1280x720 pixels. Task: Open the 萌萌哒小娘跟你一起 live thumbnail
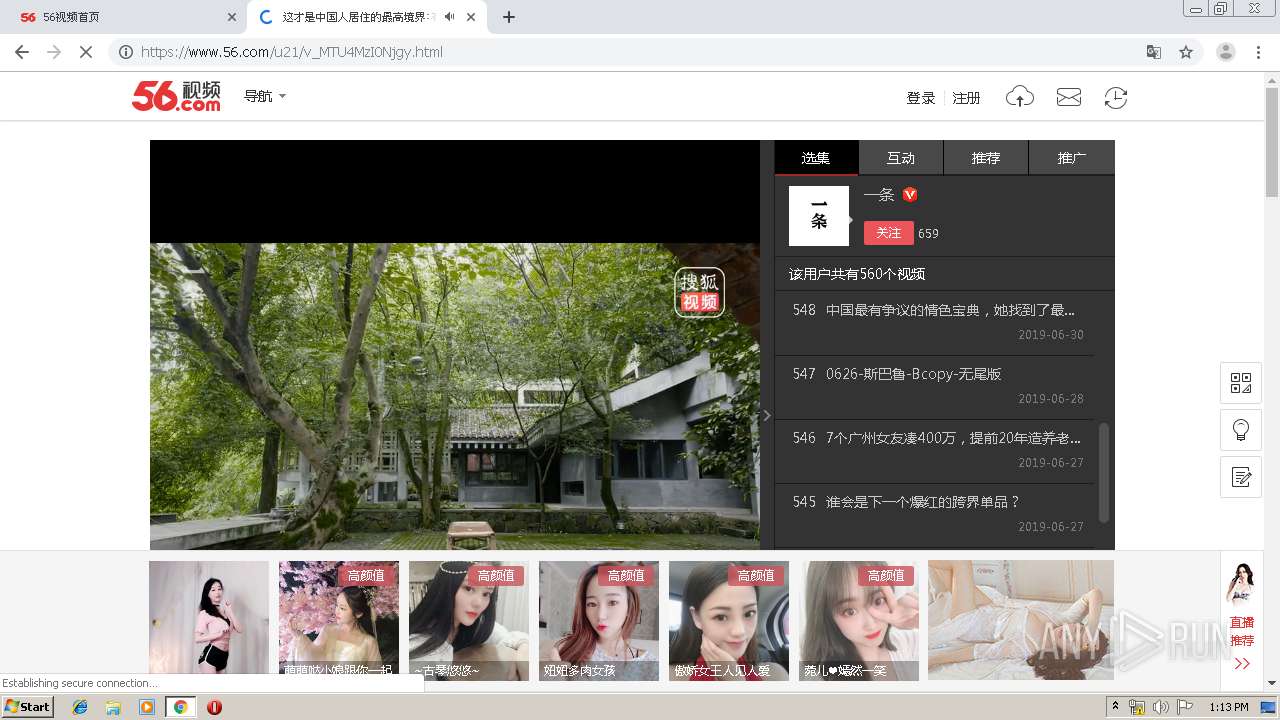coord(339,620)
